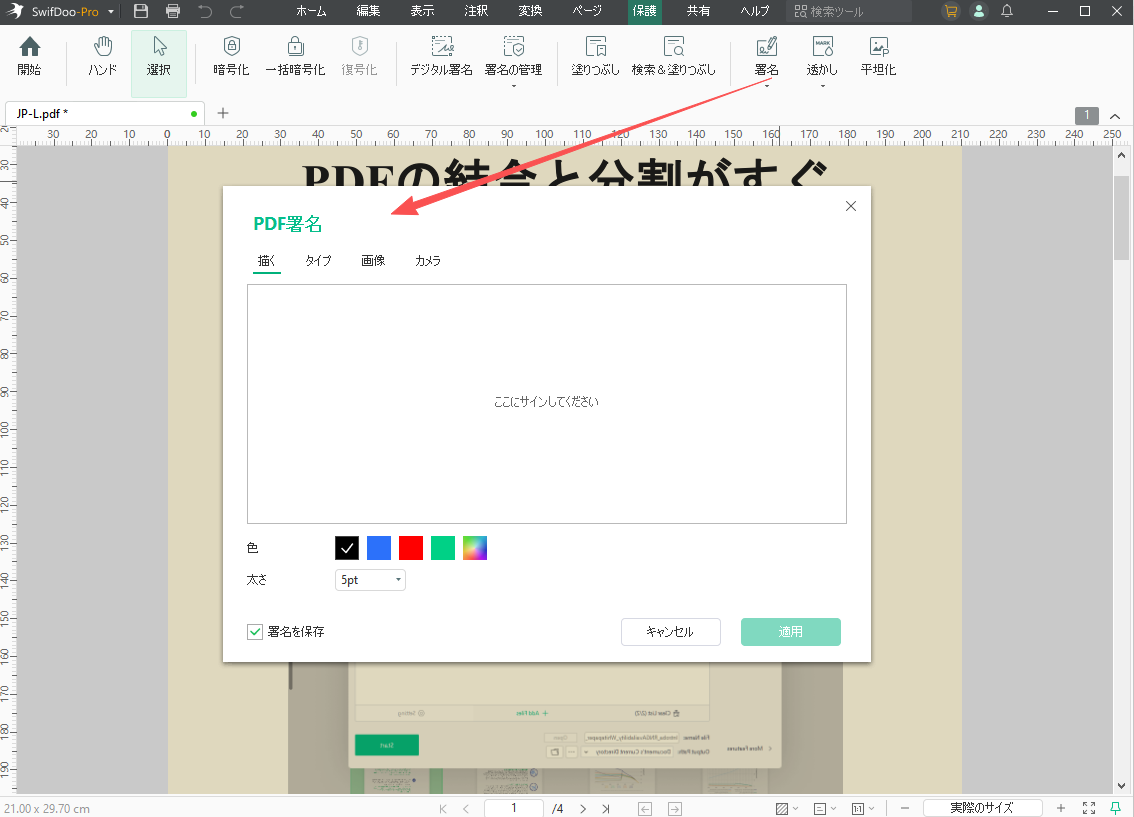1134x817 pixels.
Task: Open 署名の管理 (Manage Signatures)
Action: pos(514,55)
